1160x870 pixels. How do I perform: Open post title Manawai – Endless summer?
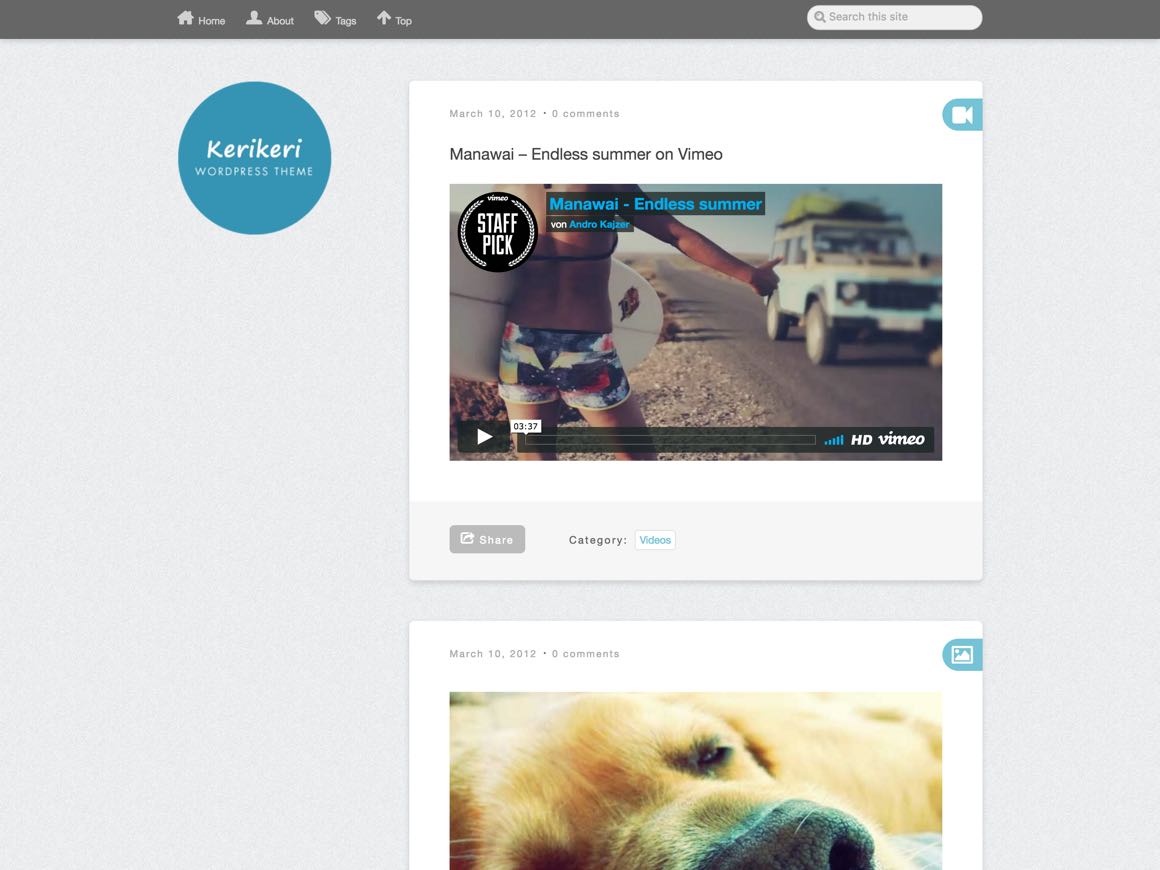[x=585, y=154]
